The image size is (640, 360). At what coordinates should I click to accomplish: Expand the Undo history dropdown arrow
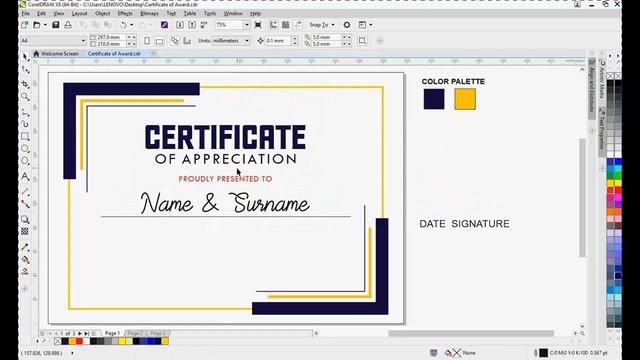pos(131,25)
